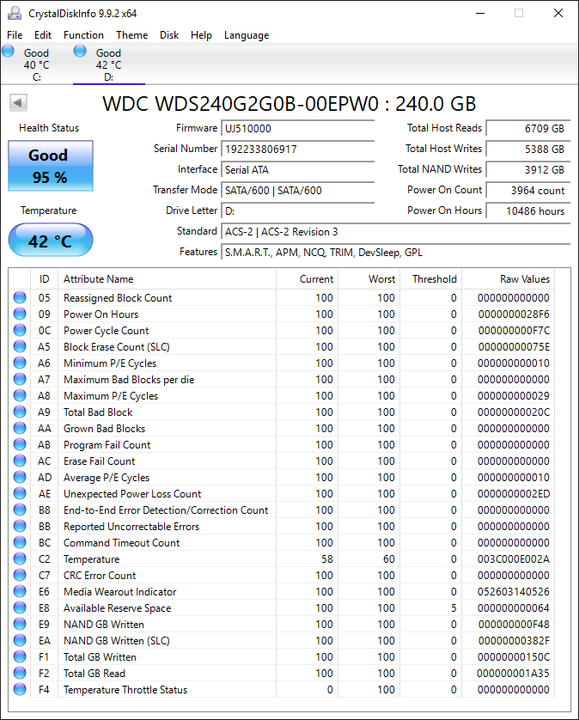The width and height of the screenshot is (579, 720).
Task: Click the previous disk arrow icon
Action: (x=18, y=102)
